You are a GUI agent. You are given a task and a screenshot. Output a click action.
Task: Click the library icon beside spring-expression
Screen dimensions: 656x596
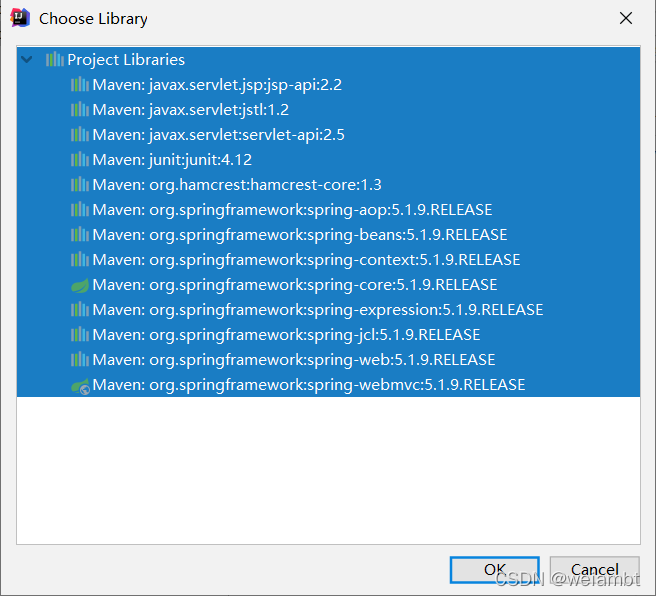pos(79,310)
